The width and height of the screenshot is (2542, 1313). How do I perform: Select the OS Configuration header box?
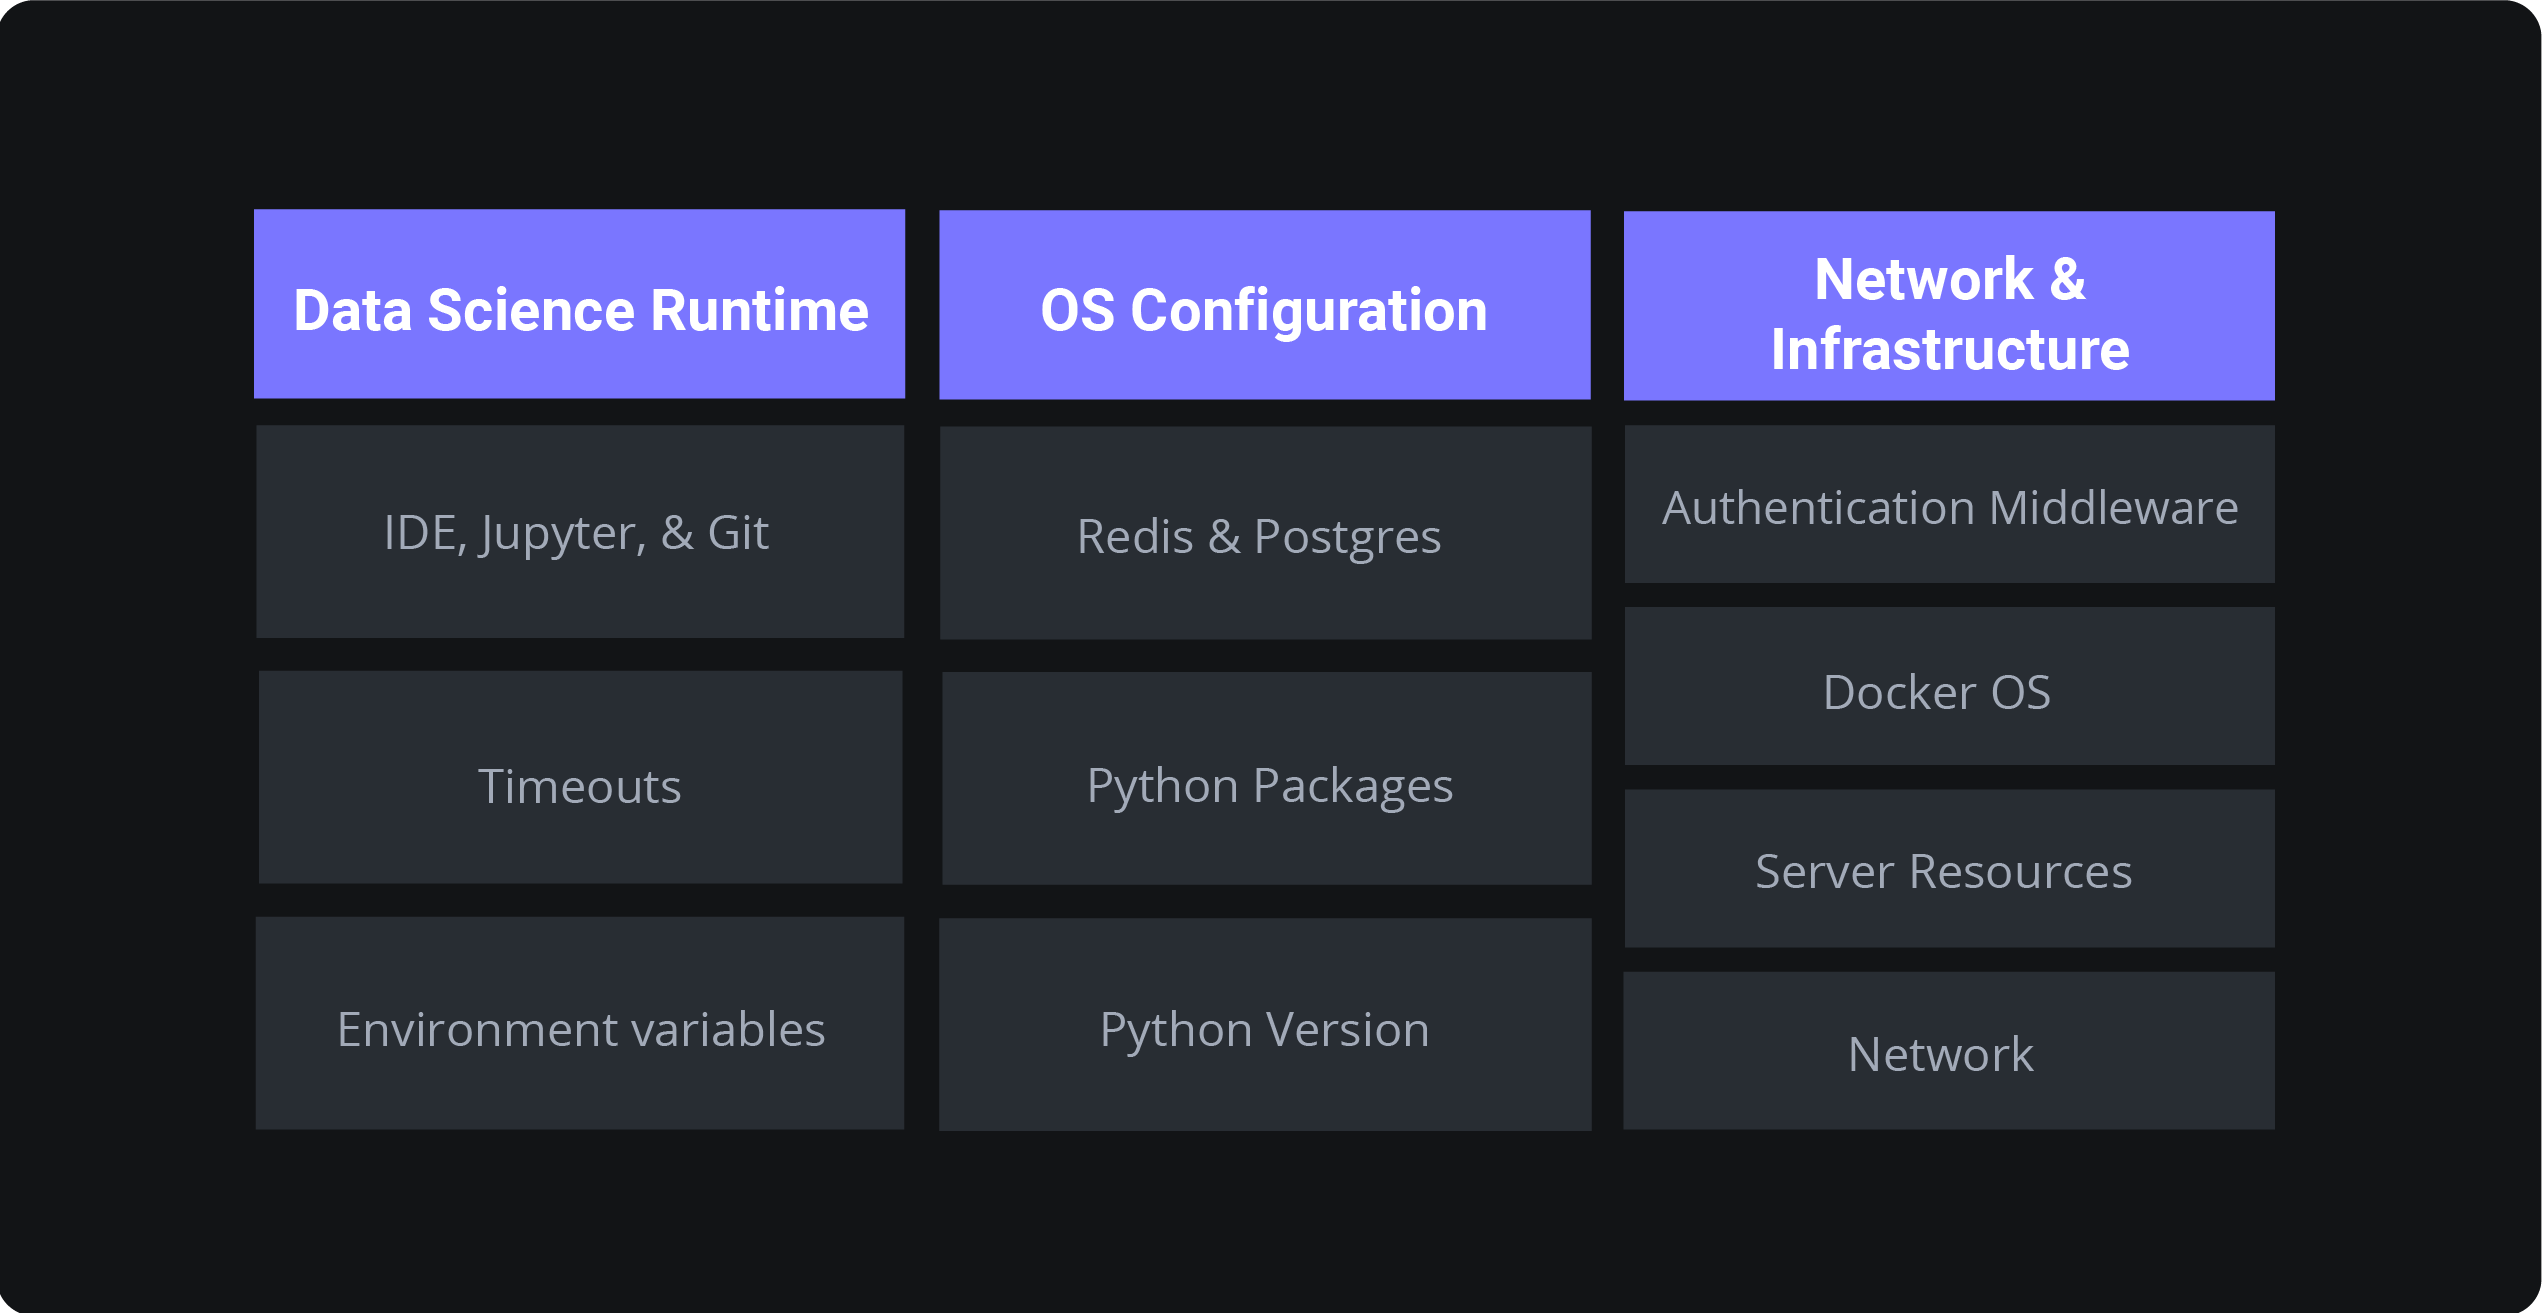[1265, 305]
